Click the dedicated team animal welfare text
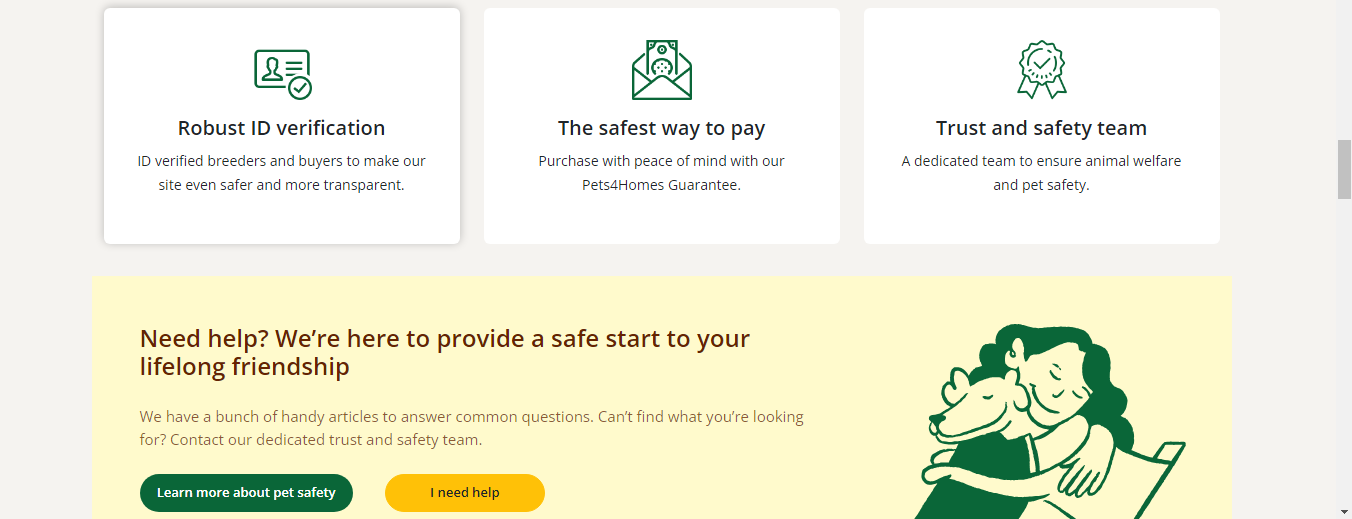Viewport: 1352px width, 519px height. pos(1041,173)
